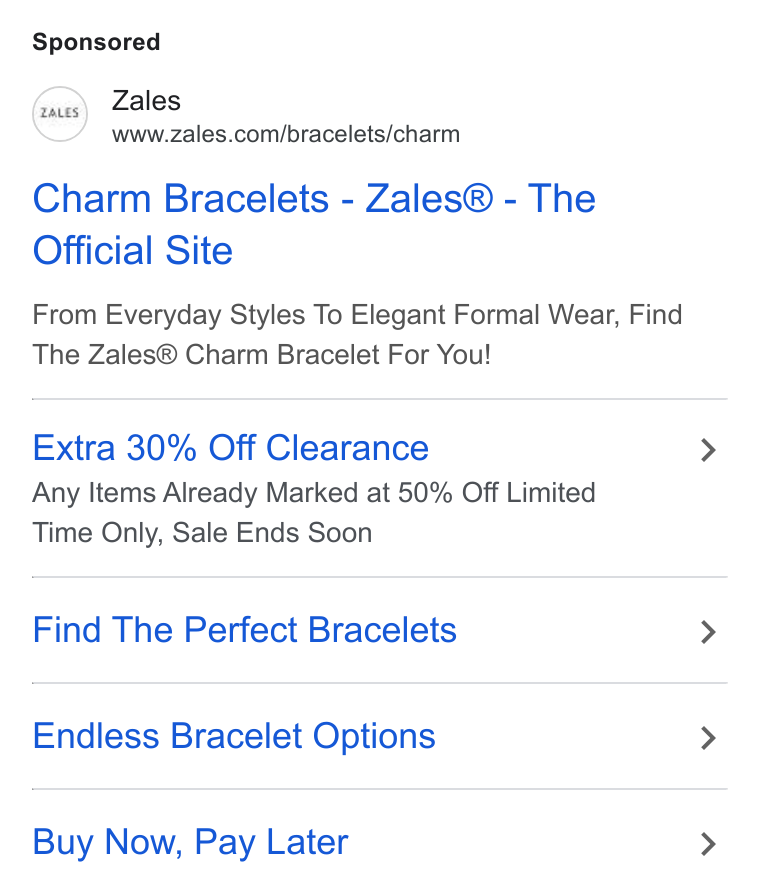Viewport: 760px width, 894px height.
Task: Select 'The Zales® Charm Bracelet For You!' text
Action: (x=262, y=355)
